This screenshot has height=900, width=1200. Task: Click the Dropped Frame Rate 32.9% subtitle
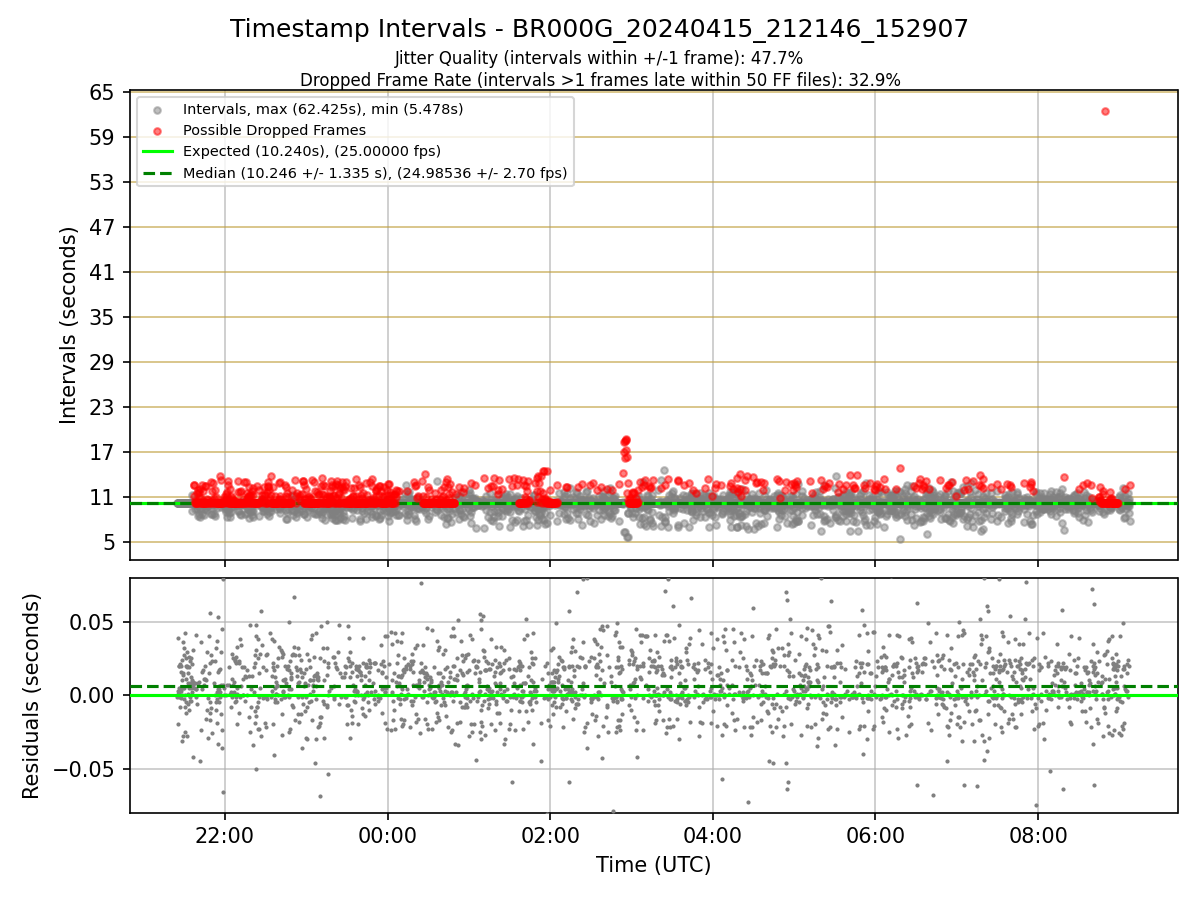600,80
